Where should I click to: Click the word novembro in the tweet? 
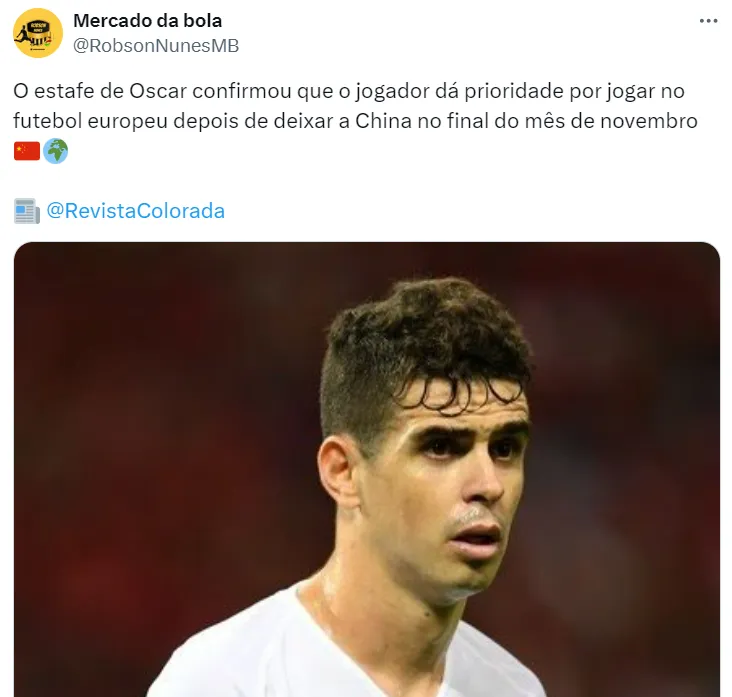pyautogui.click(x=648, y=121)
